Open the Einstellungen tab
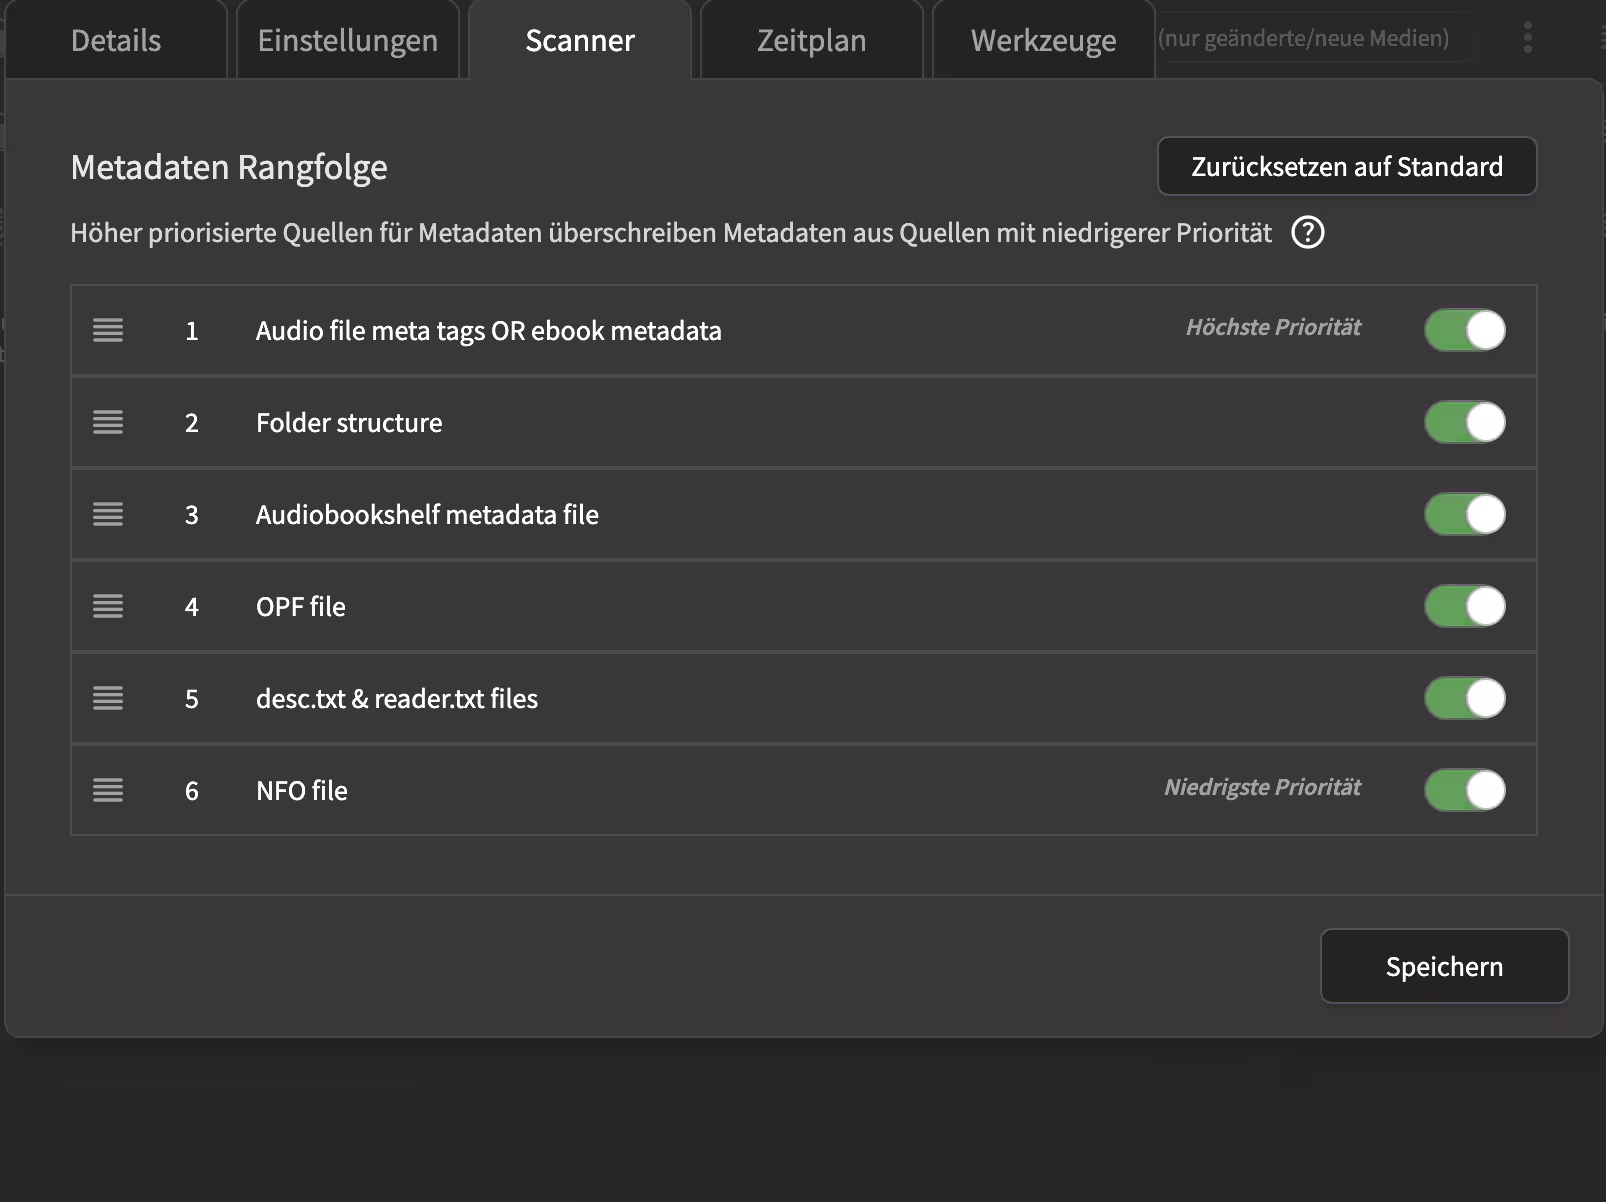 [x=347, y=41]
